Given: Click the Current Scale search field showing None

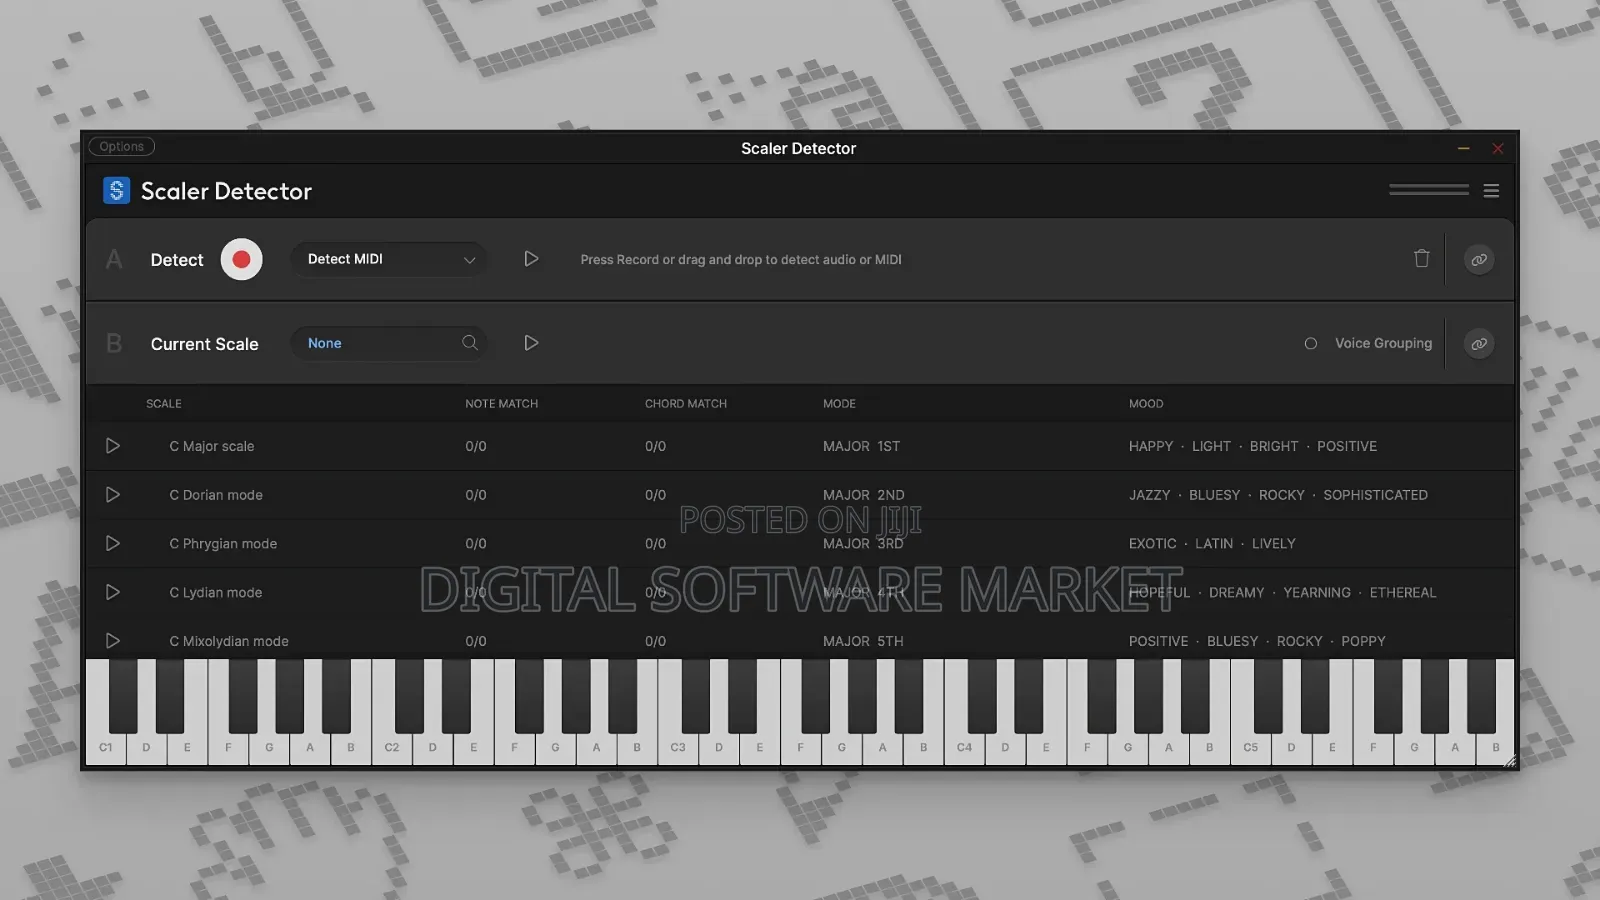Looking at the screenshot, I should click(x=389, y=343).
